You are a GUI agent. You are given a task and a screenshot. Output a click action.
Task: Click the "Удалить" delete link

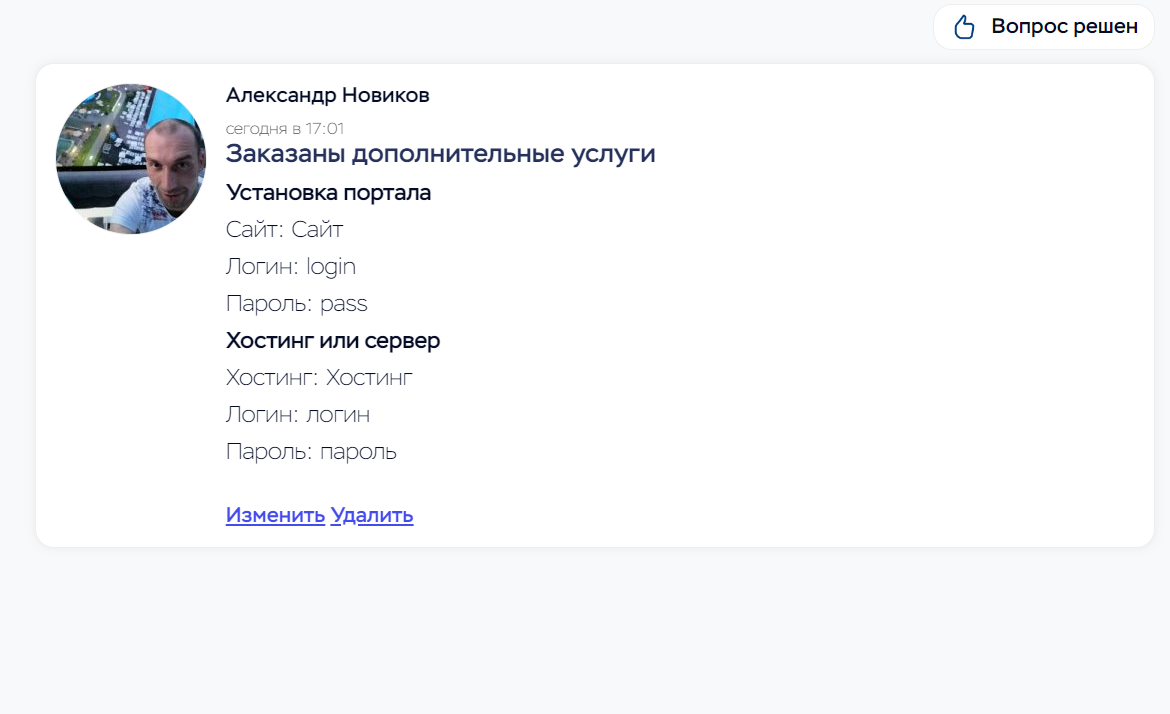372,515
